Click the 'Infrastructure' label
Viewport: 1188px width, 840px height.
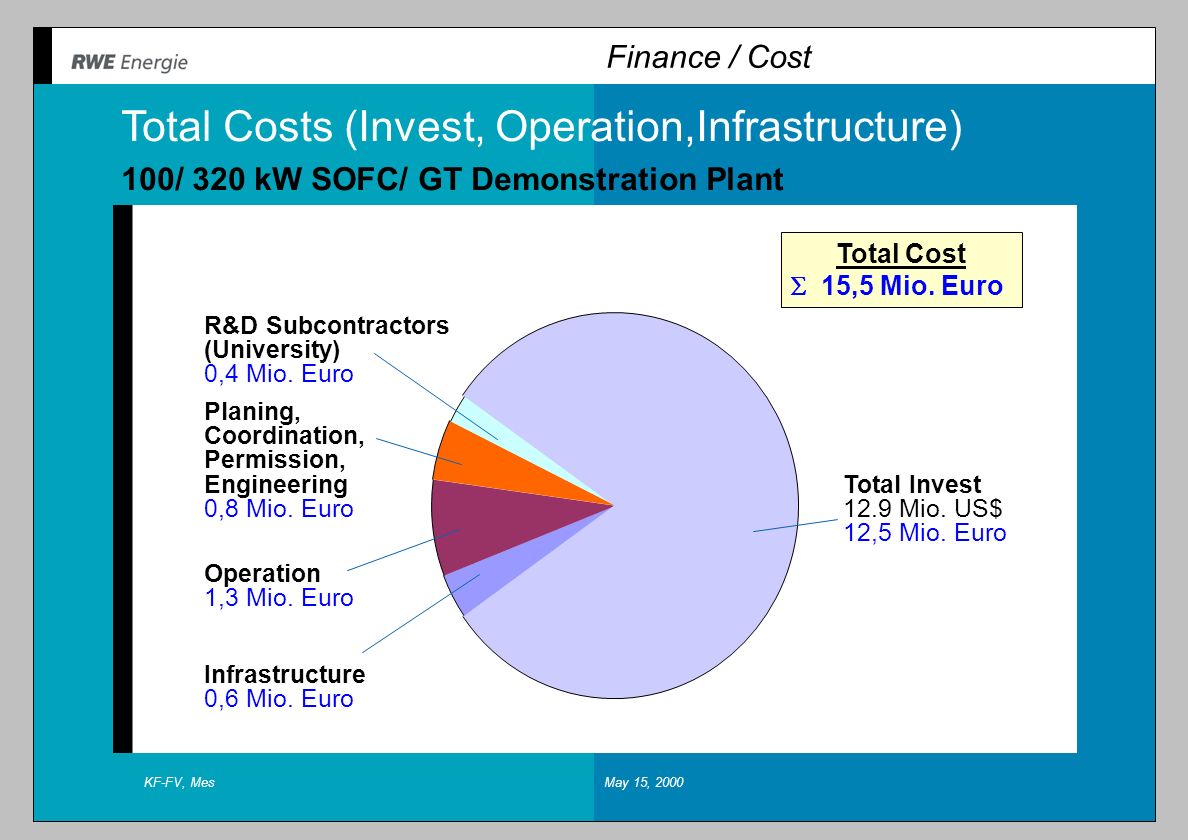[x=285, y=674]
